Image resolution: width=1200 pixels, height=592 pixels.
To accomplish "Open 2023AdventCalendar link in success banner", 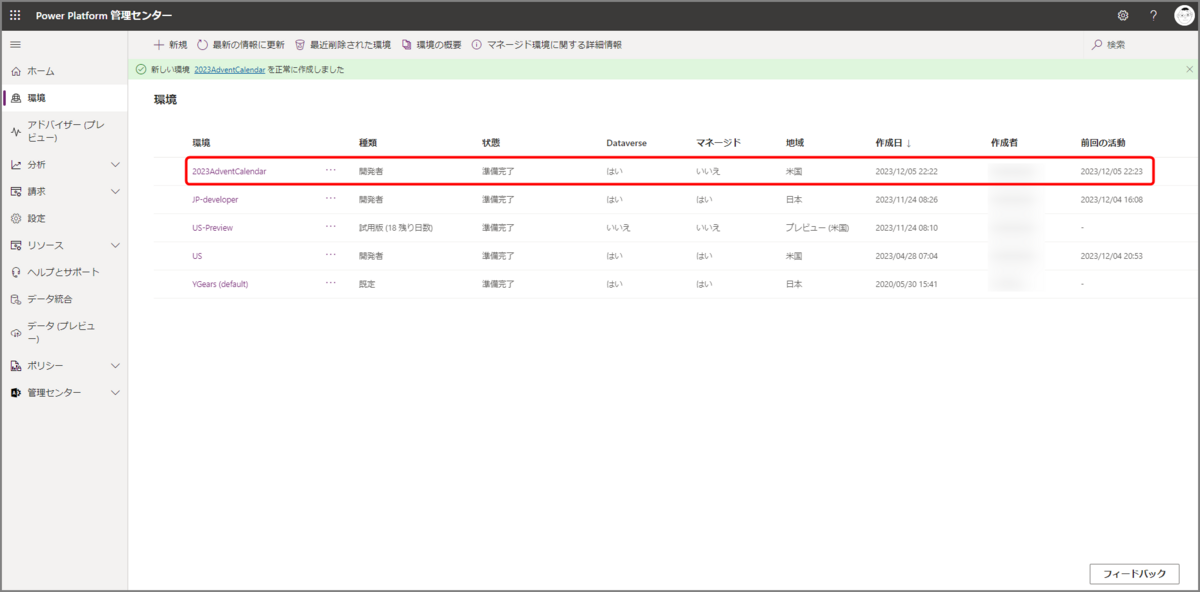I will click(x=229, y=69).
